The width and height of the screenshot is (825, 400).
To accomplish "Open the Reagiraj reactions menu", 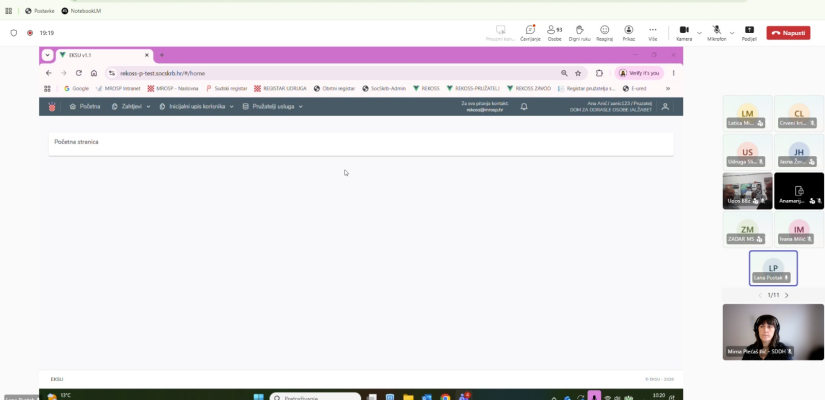I will (605, 33).
